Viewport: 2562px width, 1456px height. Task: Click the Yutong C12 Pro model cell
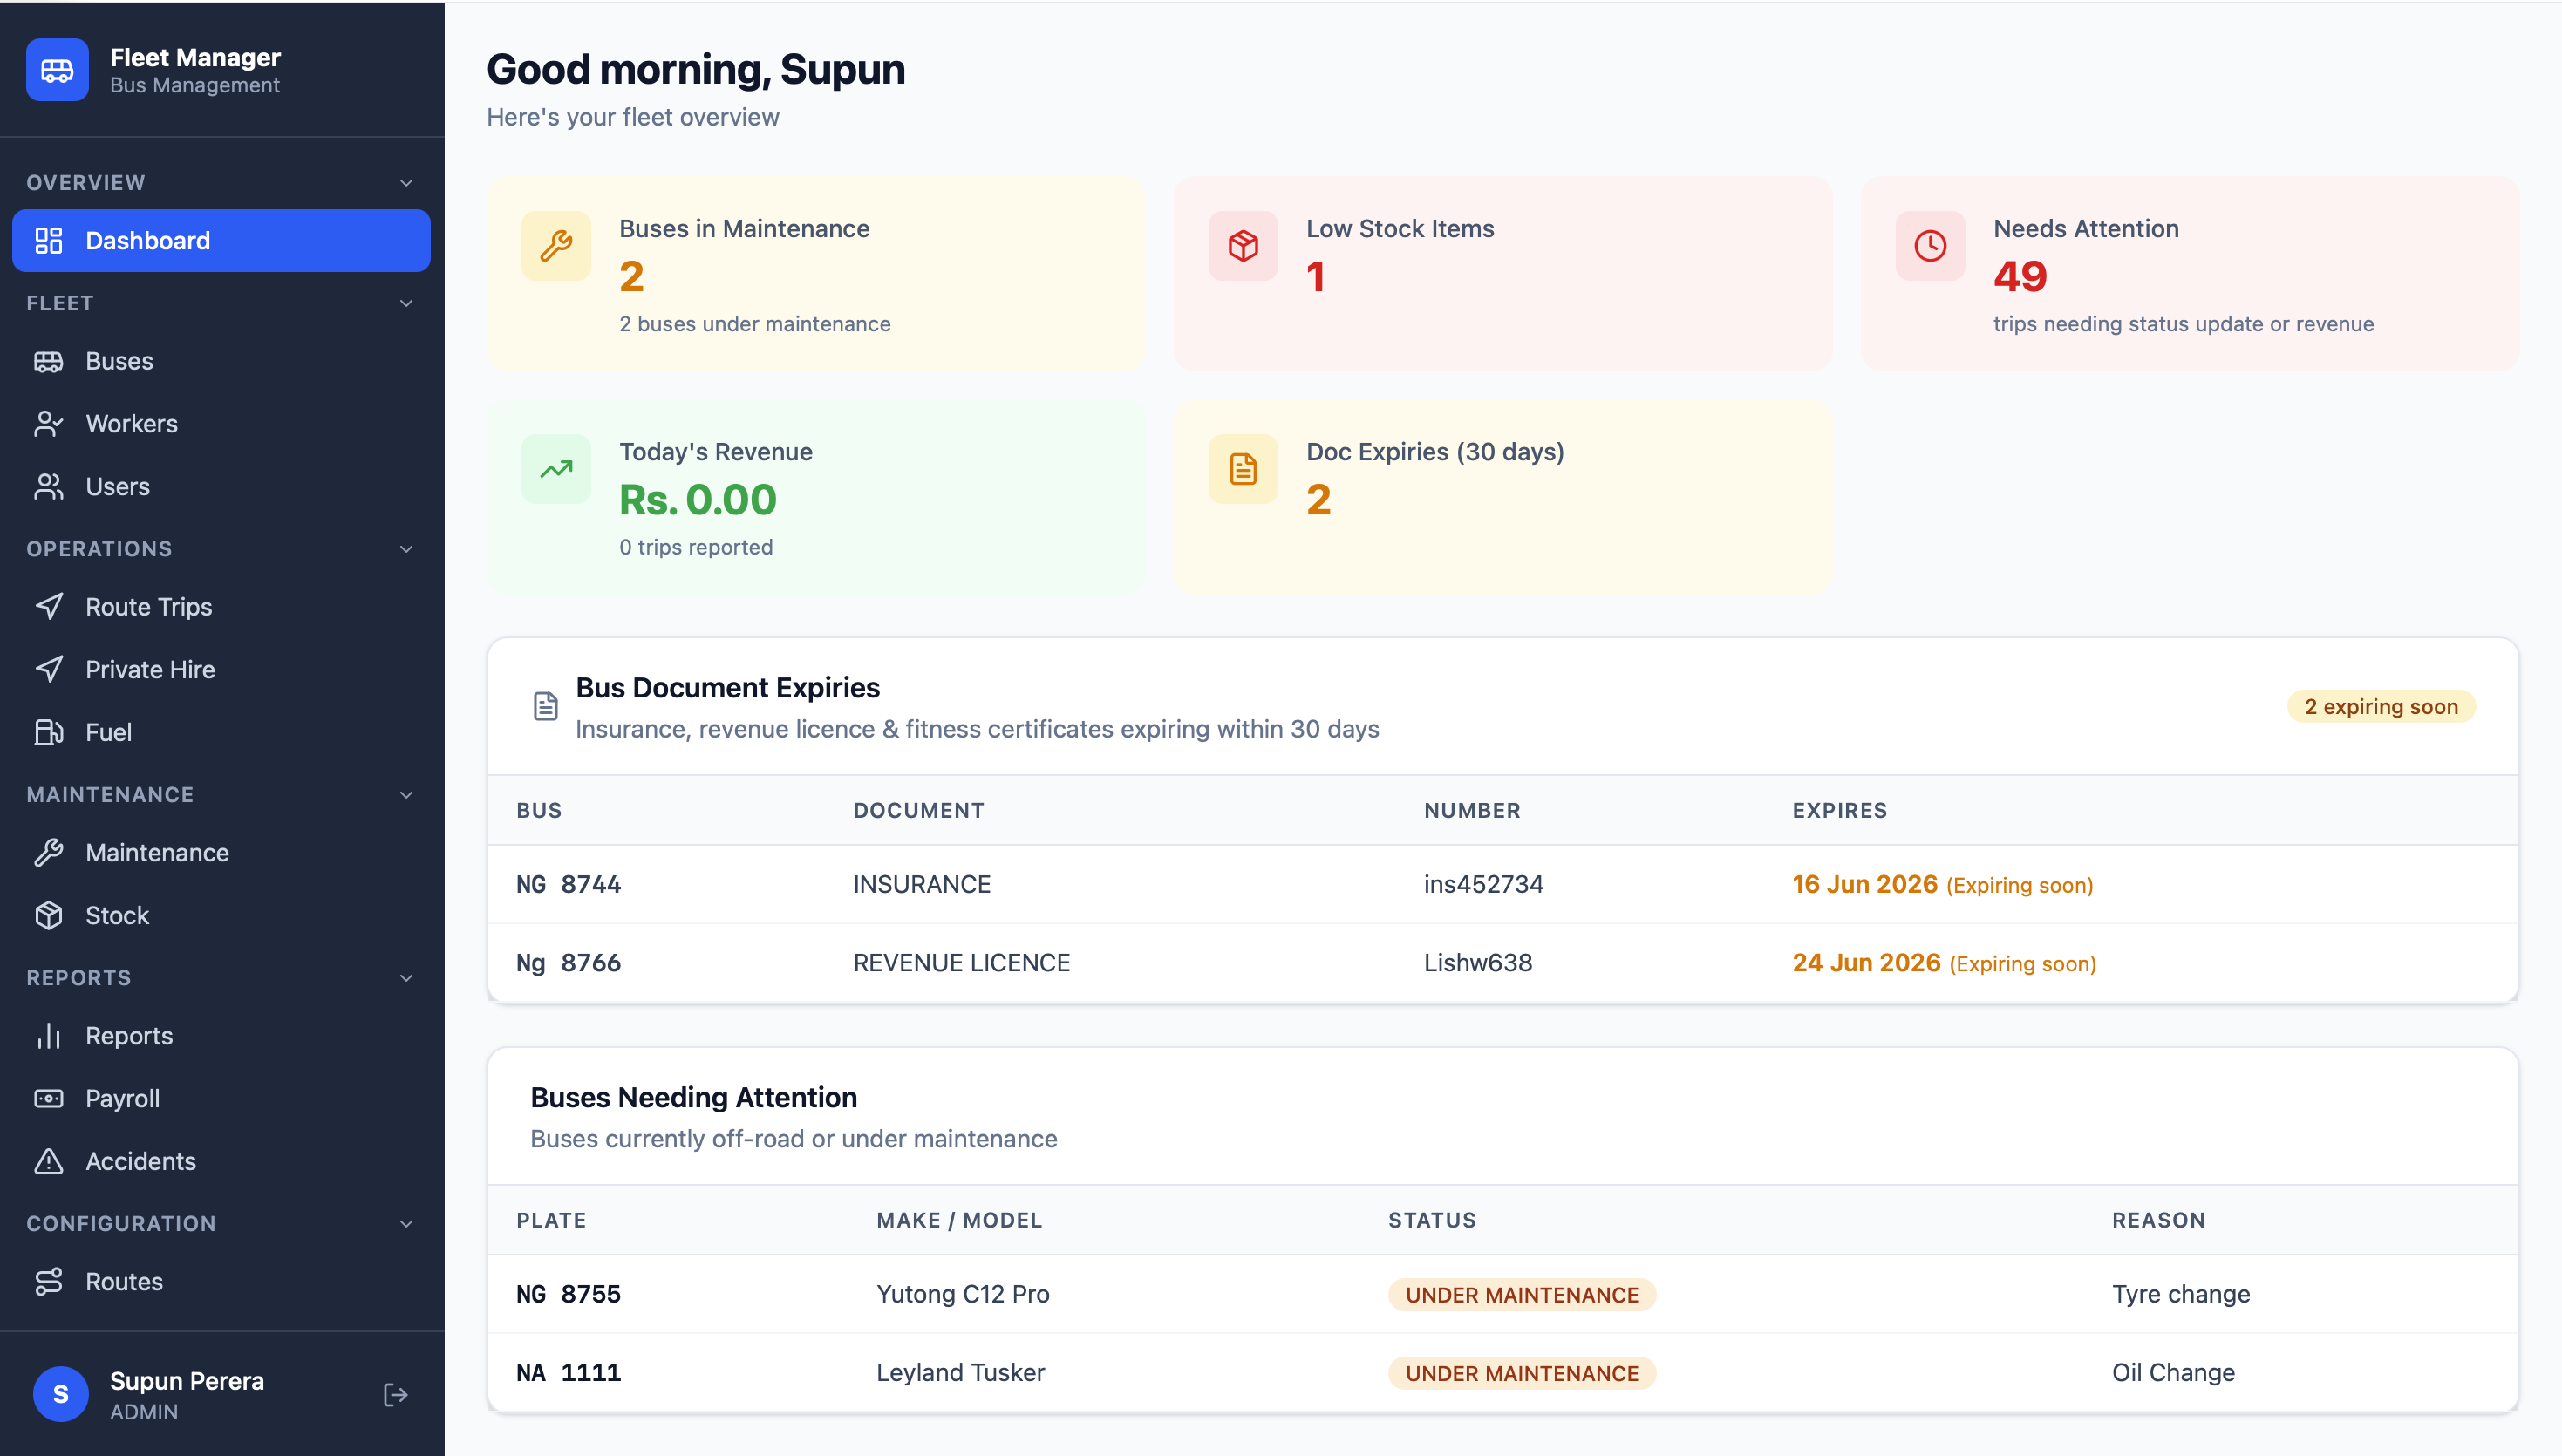click(963, 1295)
